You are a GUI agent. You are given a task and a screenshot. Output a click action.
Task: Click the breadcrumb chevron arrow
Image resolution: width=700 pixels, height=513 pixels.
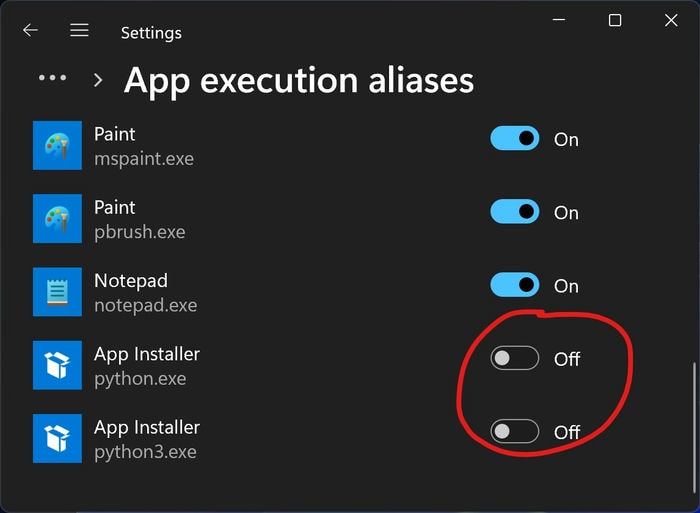coord(98,80)
